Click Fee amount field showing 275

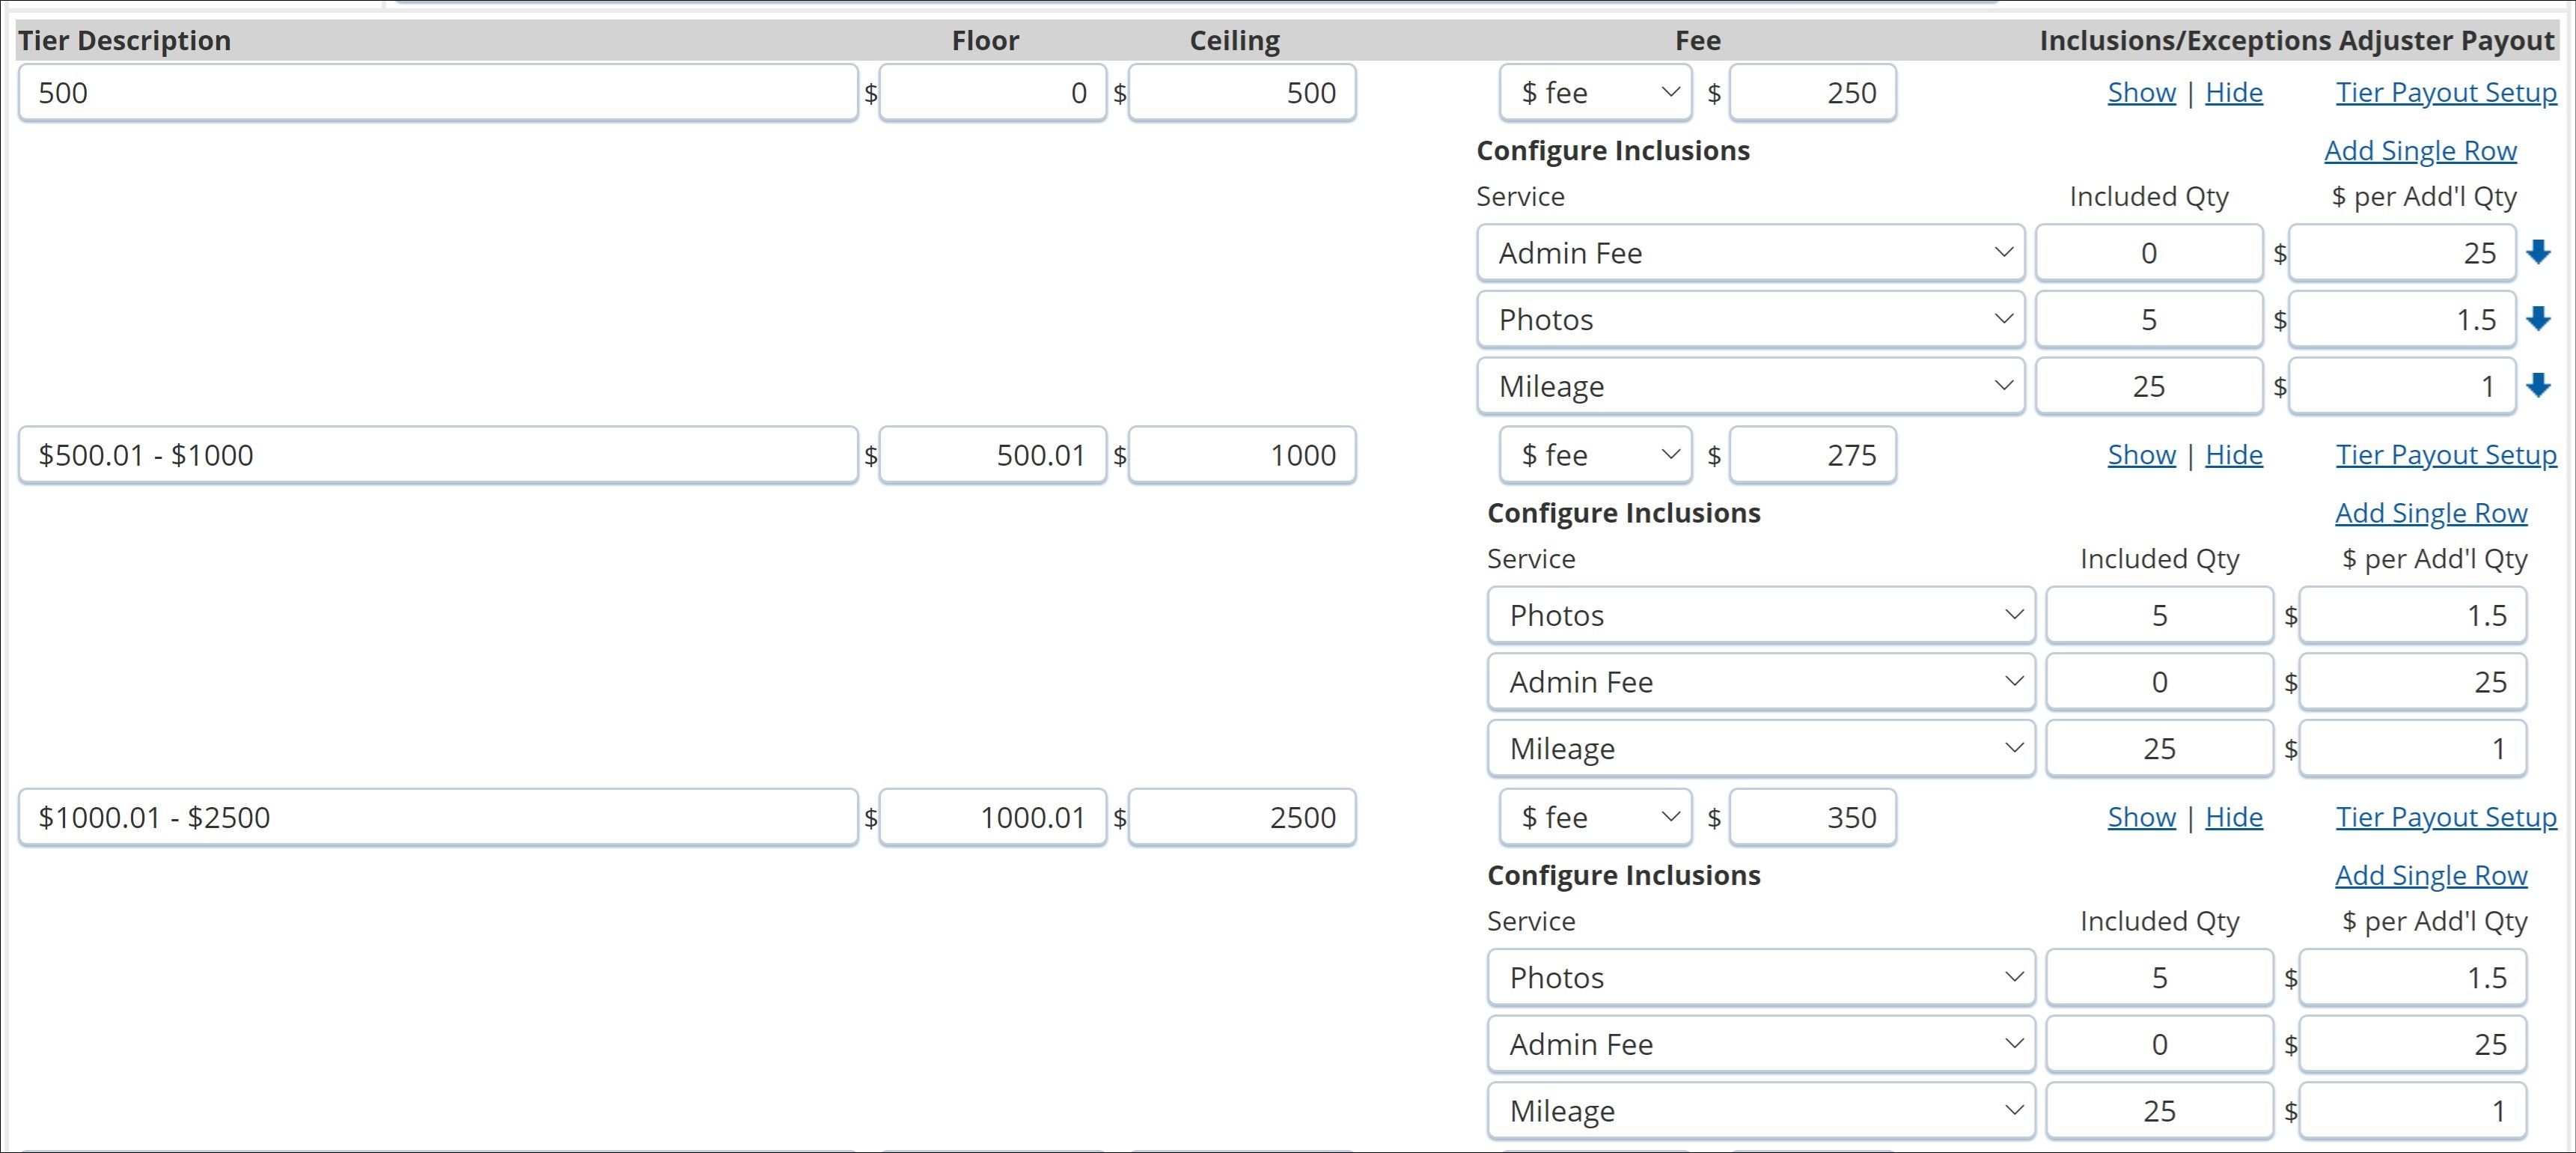pos(1811,455)
